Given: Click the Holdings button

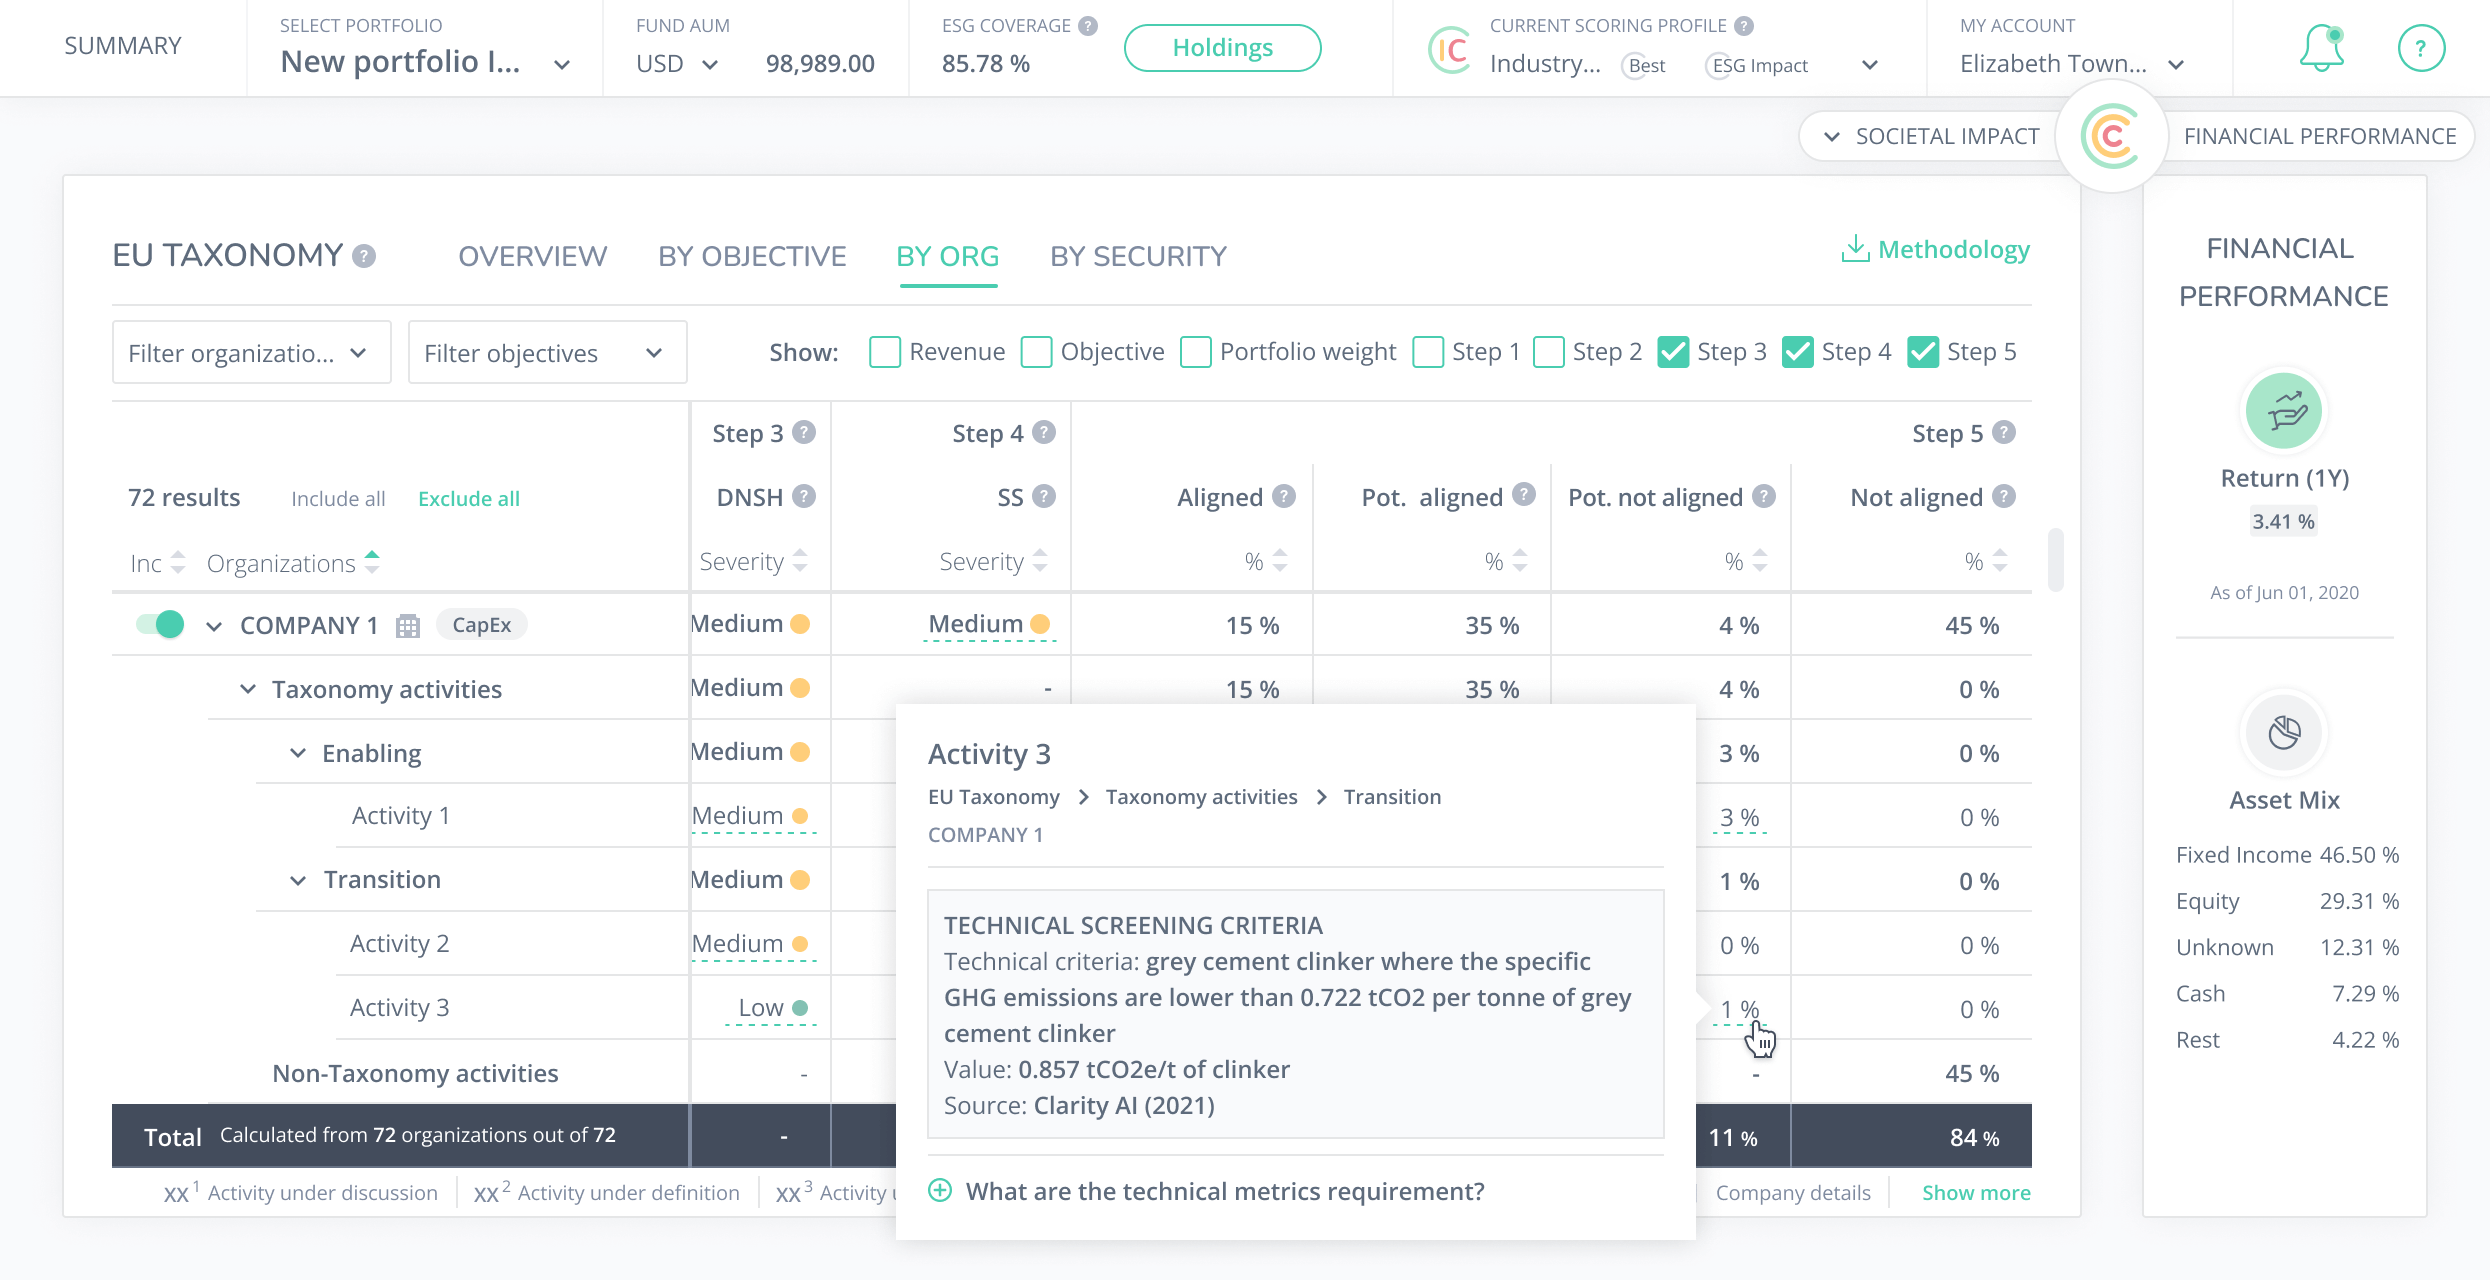Looking at the screenshot, I should (x=1222, y=48).
